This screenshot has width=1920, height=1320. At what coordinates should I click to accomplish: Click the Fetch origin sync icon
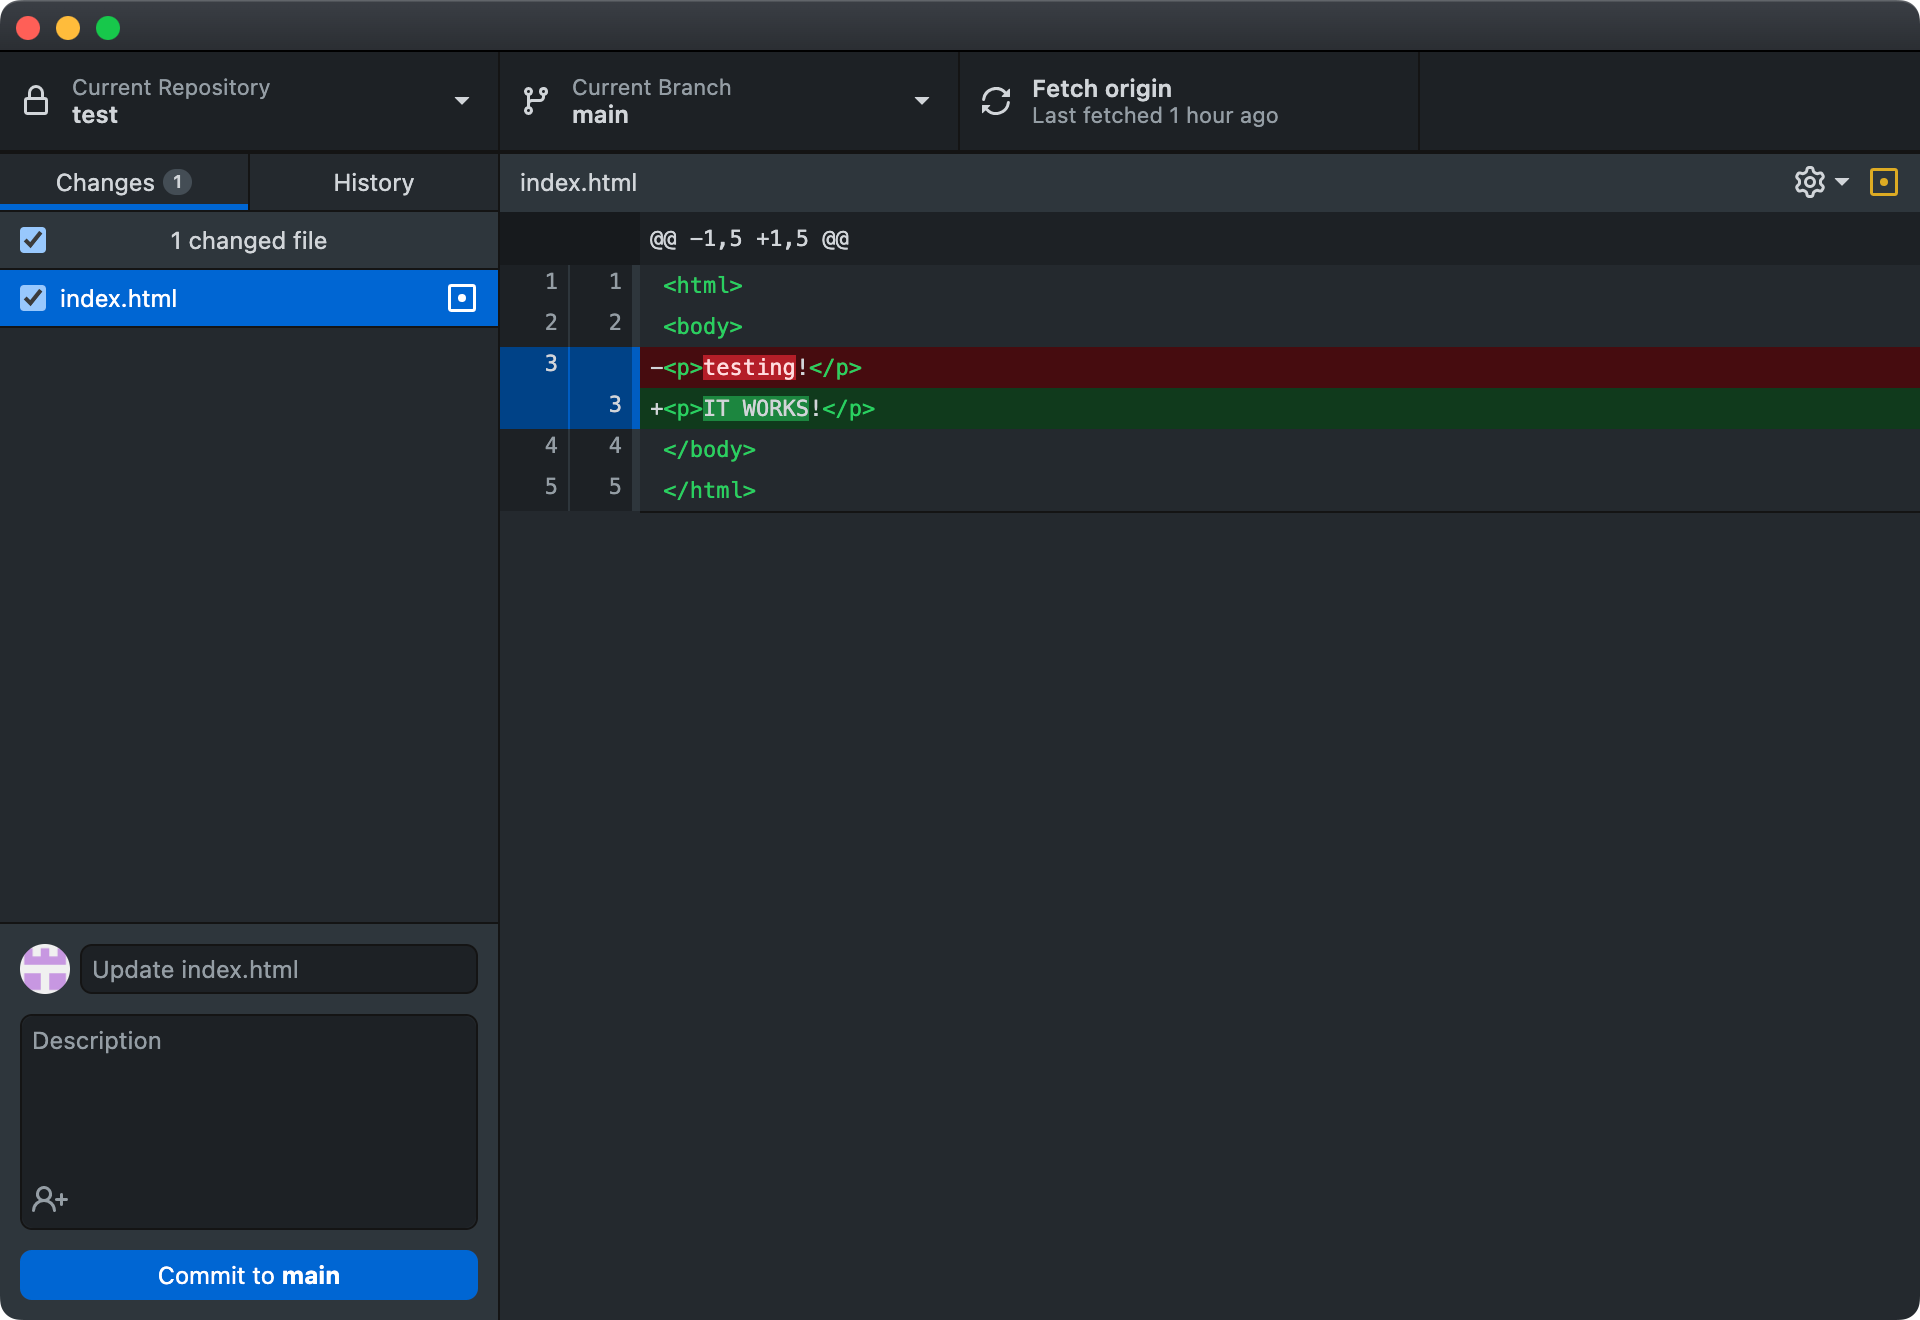click(996, 101)
